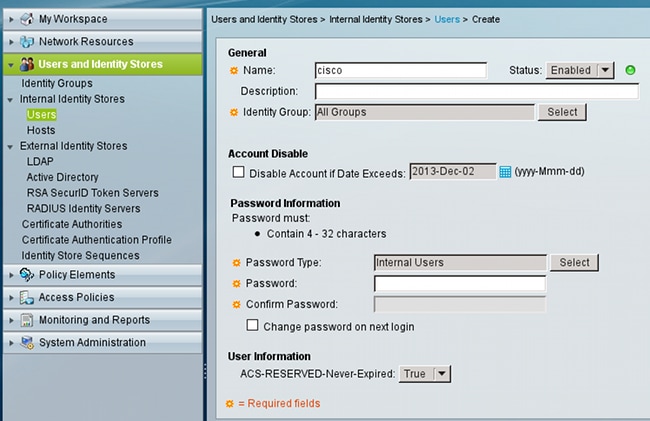Click the Network Resources icon
Screen dimensions: 650x421
click(x=26, y=41)
